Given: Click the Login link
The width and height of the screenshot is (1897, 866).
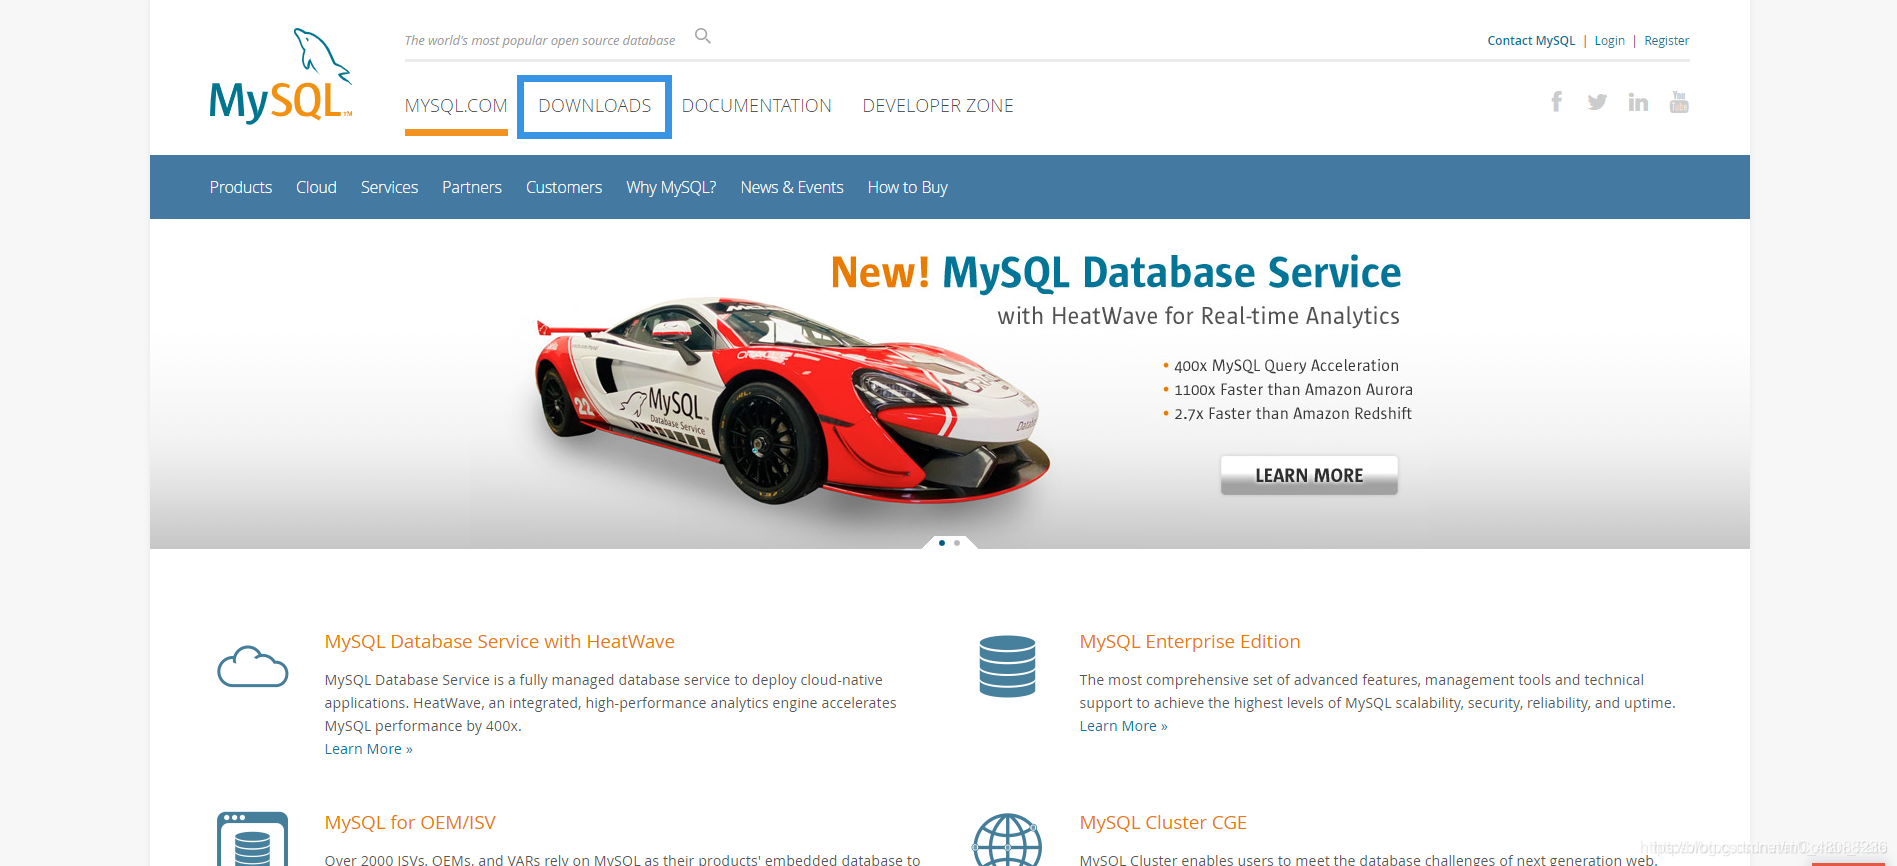Looking at the screenshot, I should coord(1609,41).
